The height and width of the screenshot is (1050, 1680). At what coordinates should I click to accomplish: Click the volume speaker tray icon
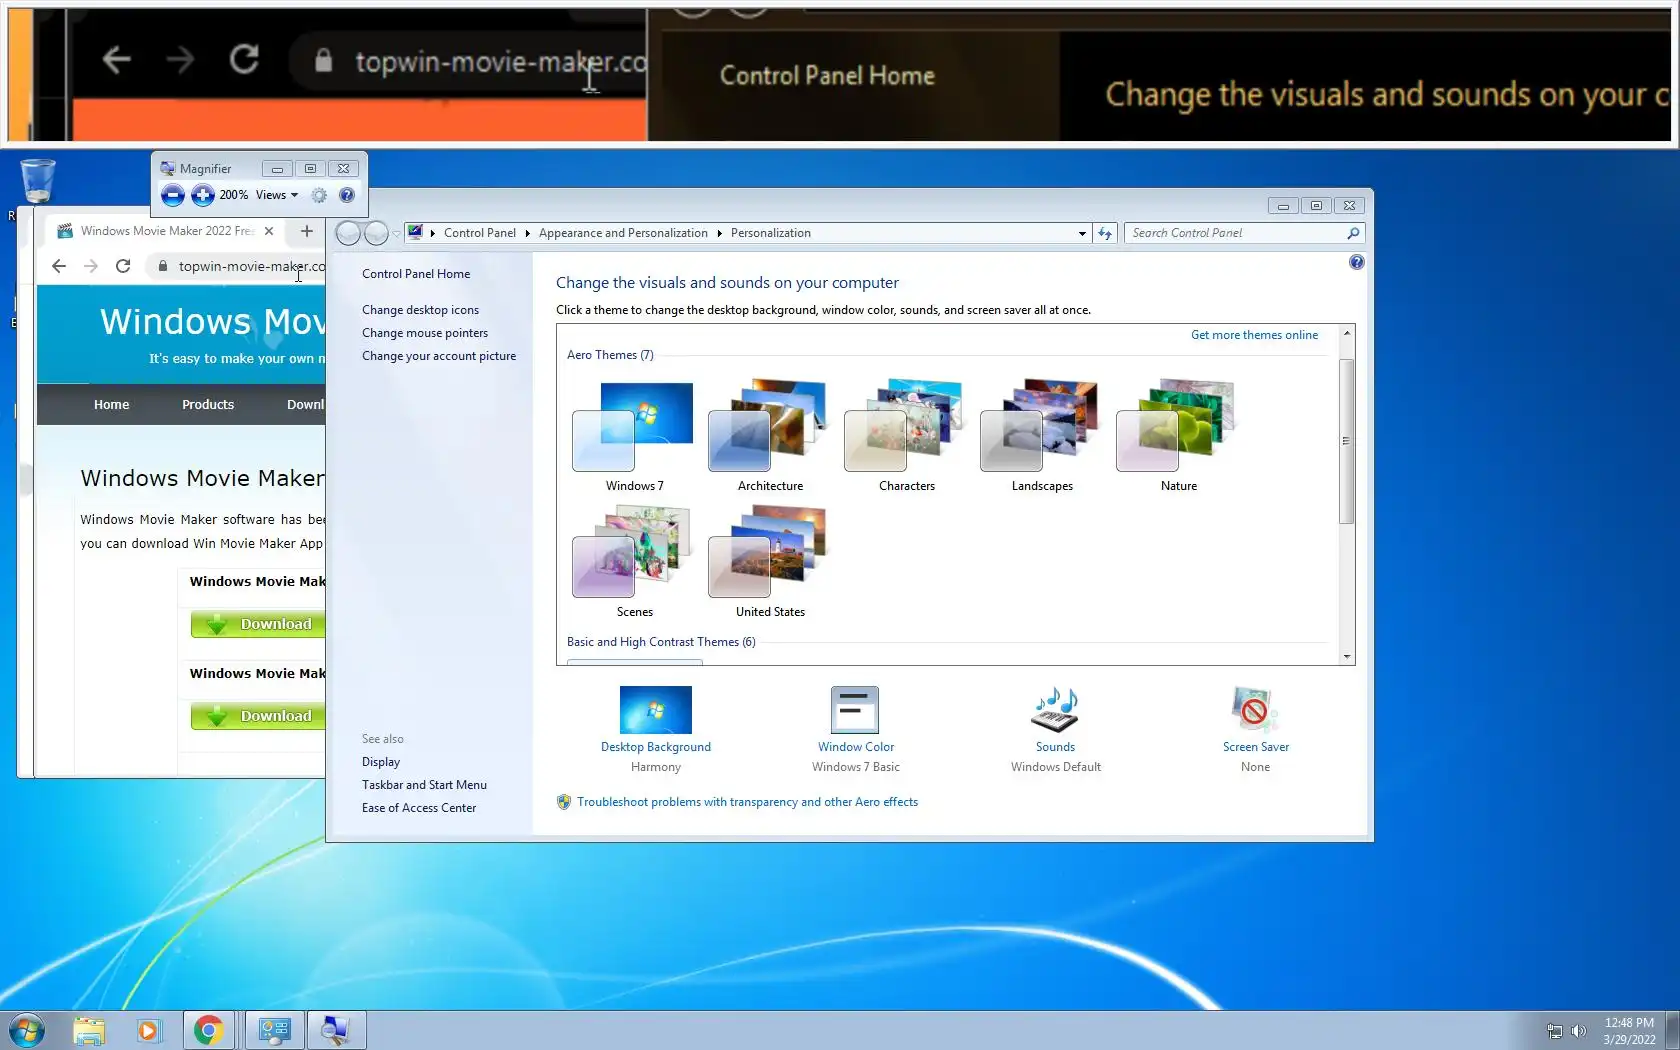(x=1579, y=1031)
